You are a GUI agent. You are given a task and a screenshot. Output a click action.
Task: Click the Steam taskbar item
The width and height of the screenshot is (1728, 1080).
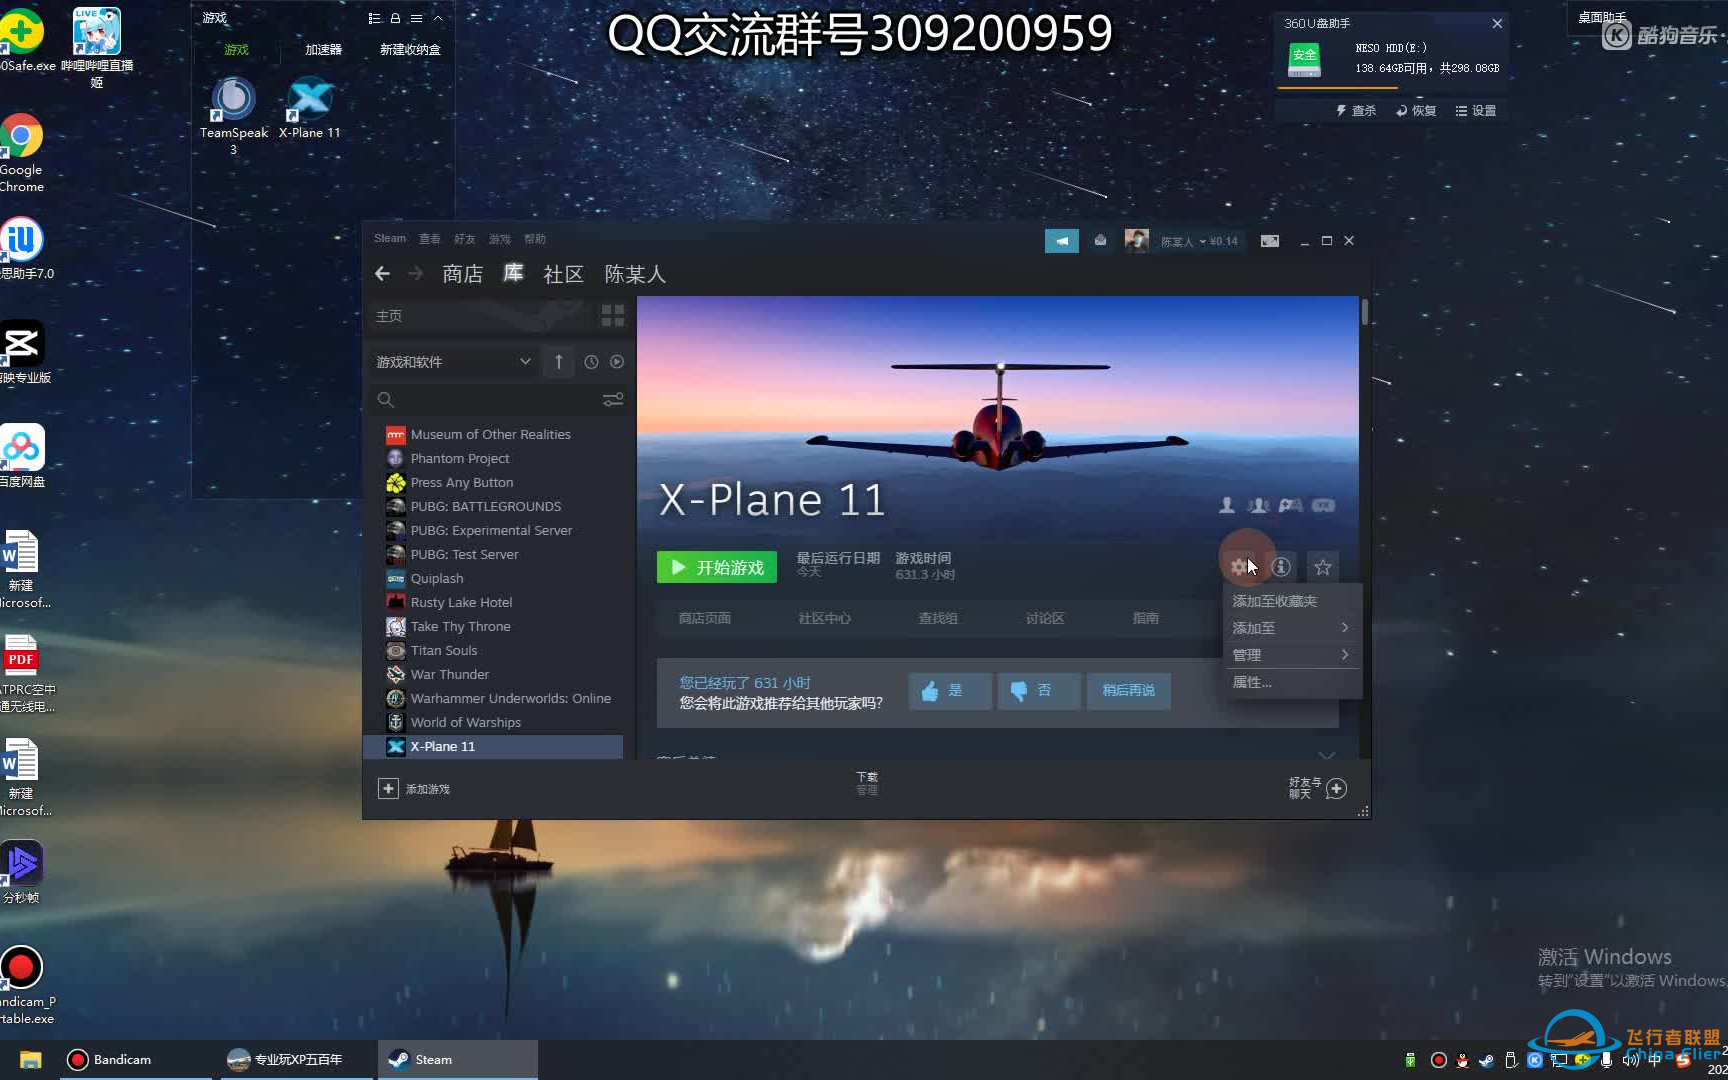point(458,1059)
